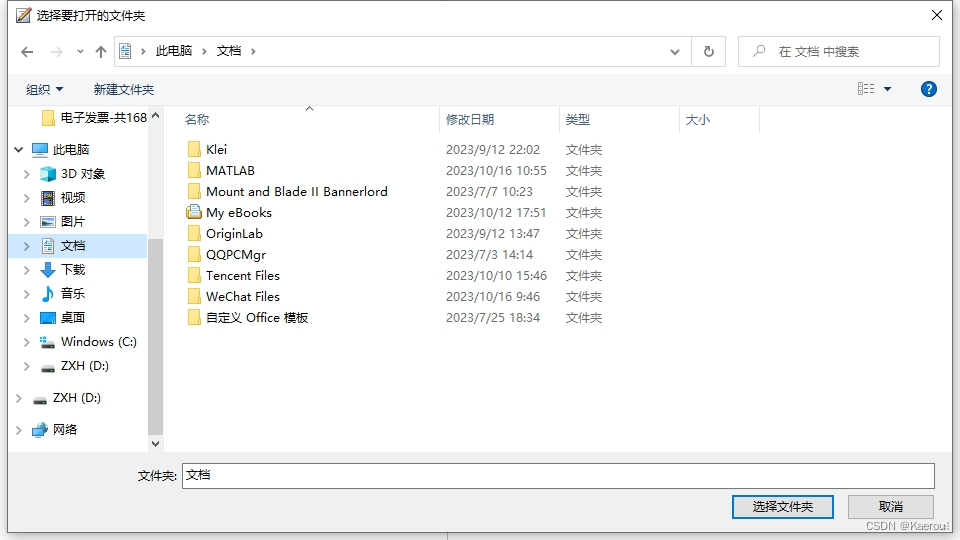960x540 pixels.
Task: Sort by 类型 column header
Action: (x=577, y=120)
